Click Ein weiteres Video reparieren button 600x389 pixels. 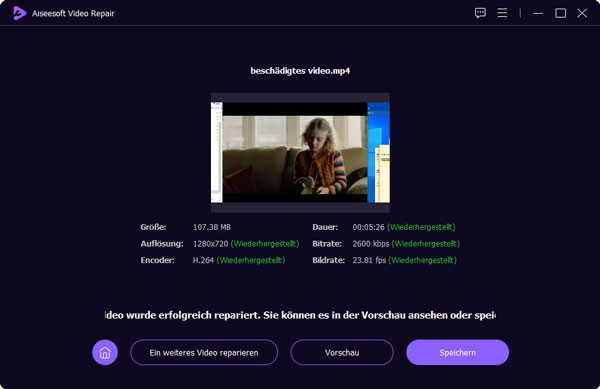point(204,352)
